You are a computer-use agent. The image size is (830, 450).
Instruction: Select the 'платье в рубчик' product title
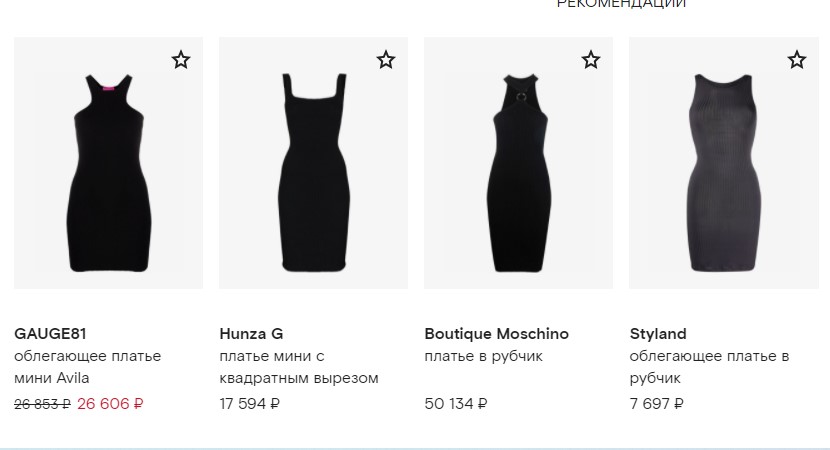pos(483,356)
